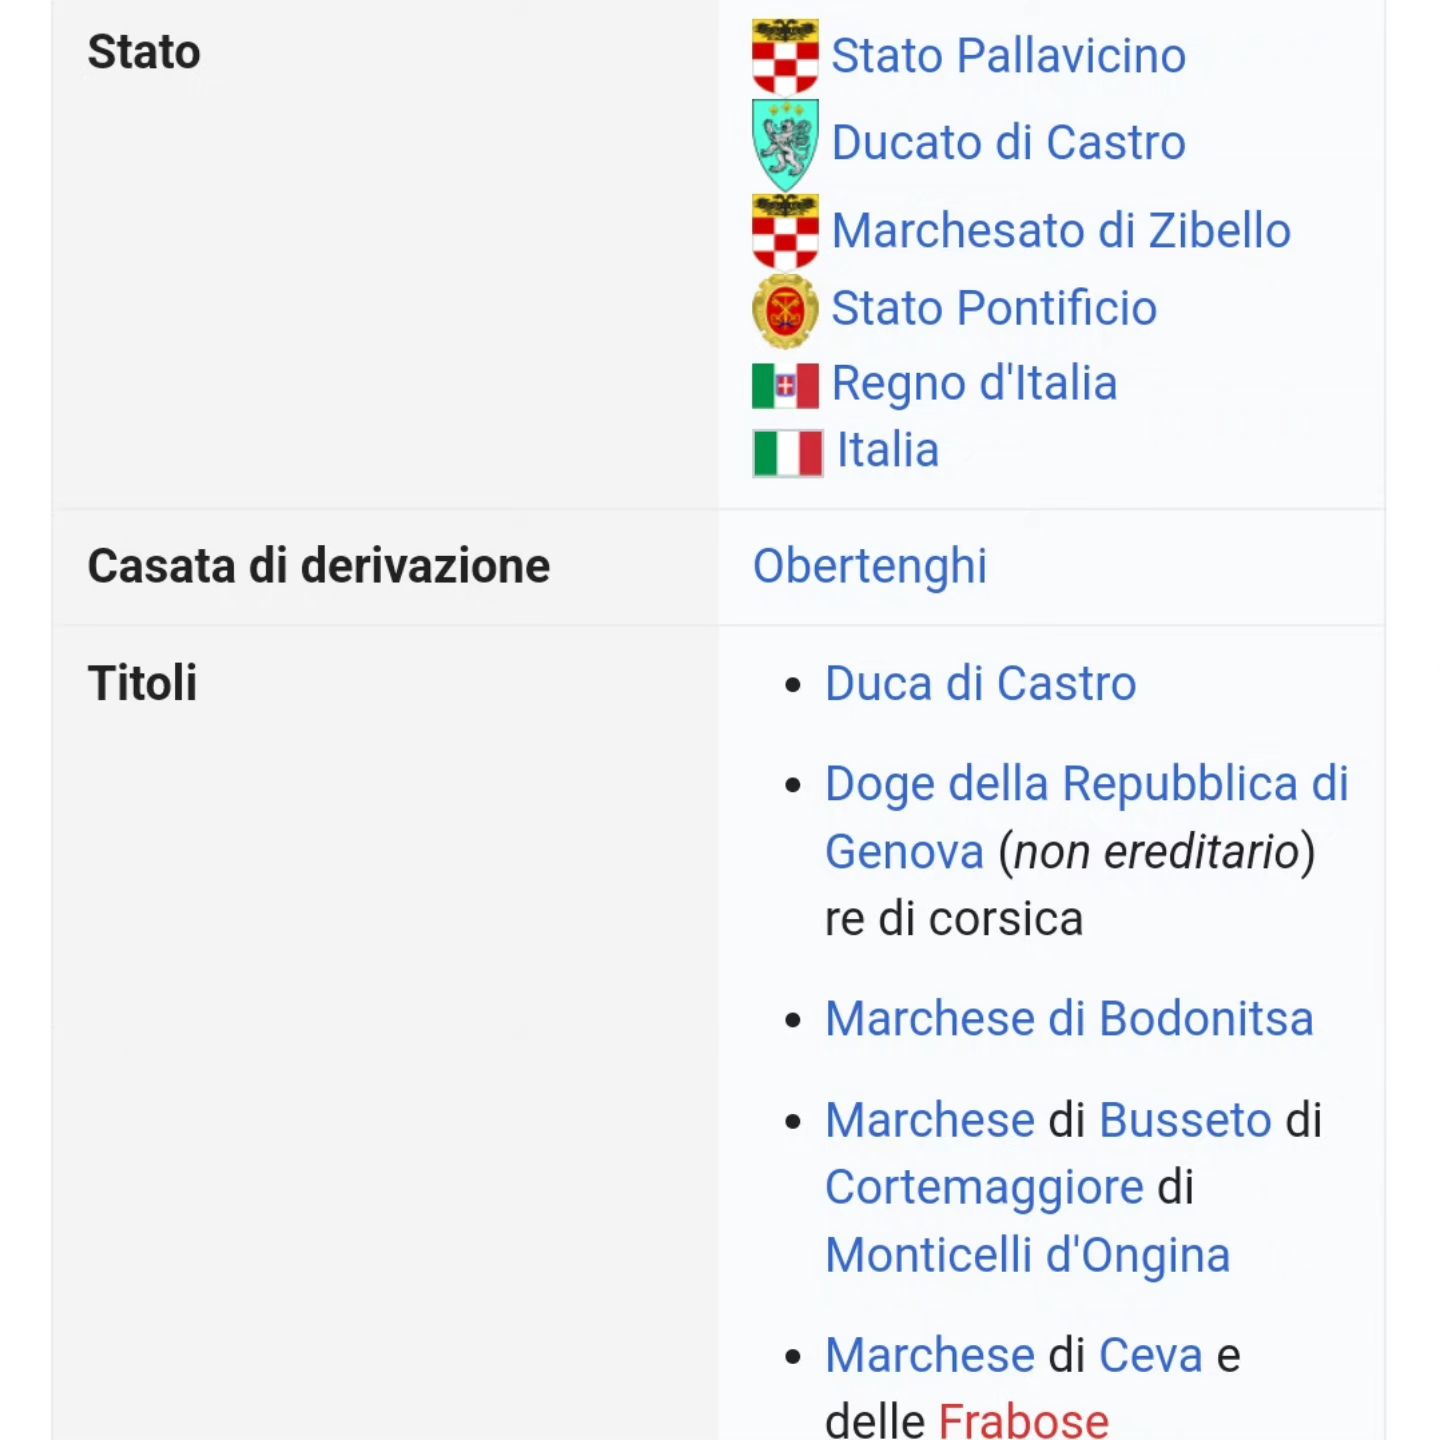Image resolution: width=1440 pixels, height=1440 pixels.
Task: Click the Stato Pontificio emblem icon
Action: tap(785, 310)
